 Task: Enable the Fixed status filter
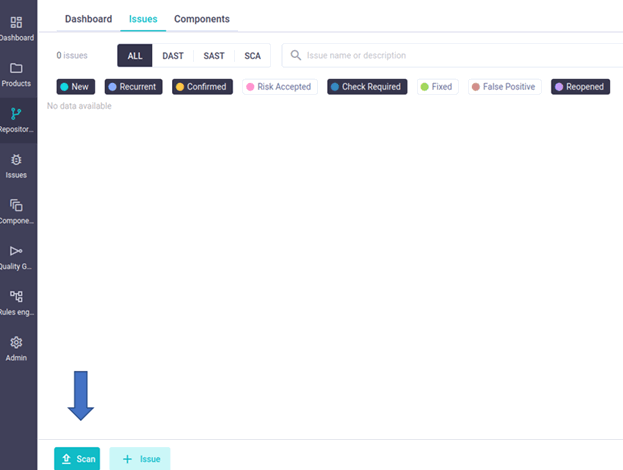point(437,87)
